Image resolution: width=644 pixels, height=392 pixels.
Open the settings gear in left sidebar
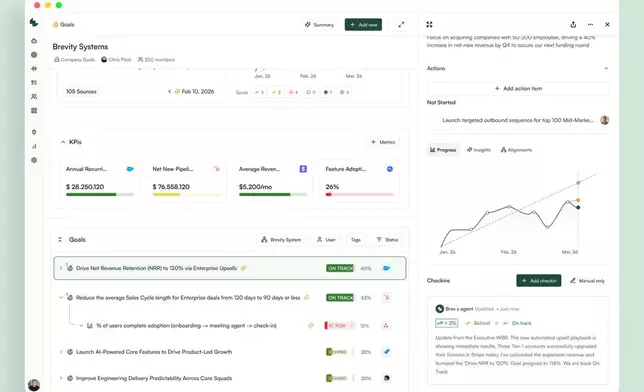tap(34, 160)
